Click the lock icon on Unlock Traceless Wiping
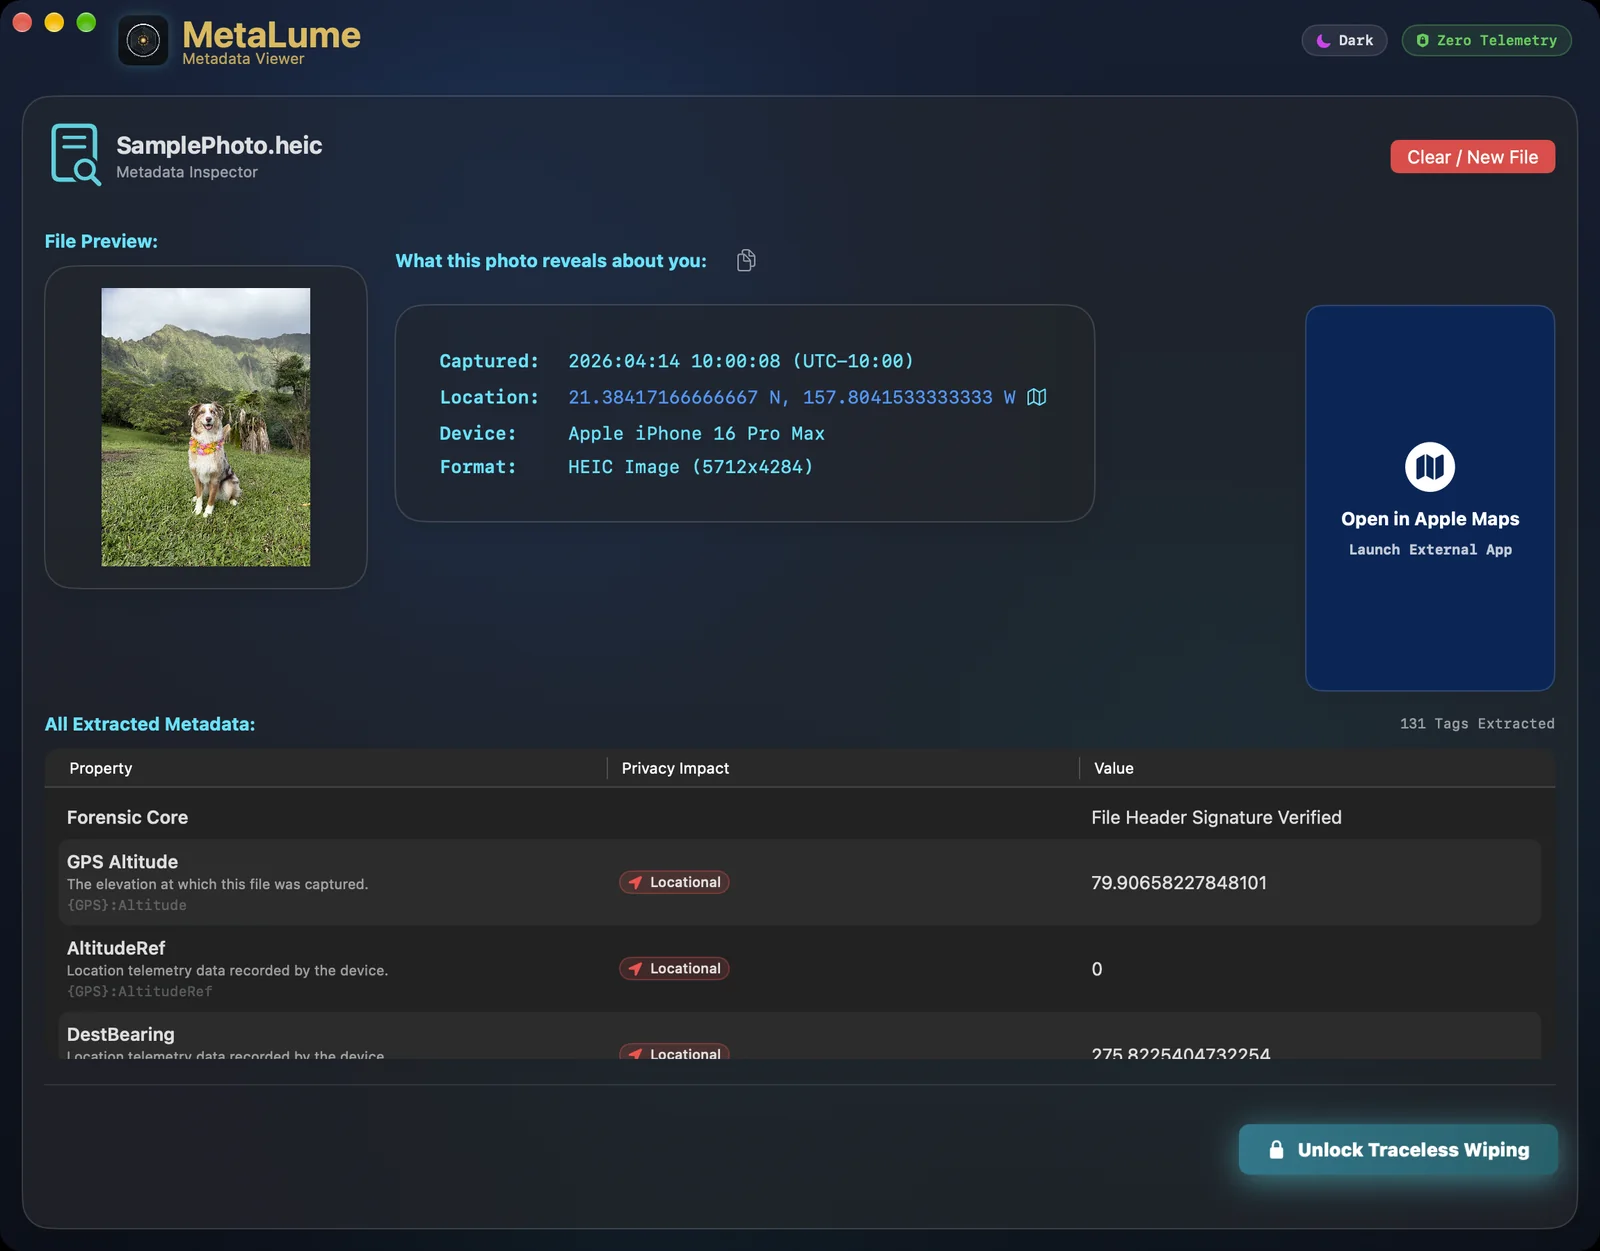Screen dimensions: 1600x1251 click(x=1276, y=1150)
